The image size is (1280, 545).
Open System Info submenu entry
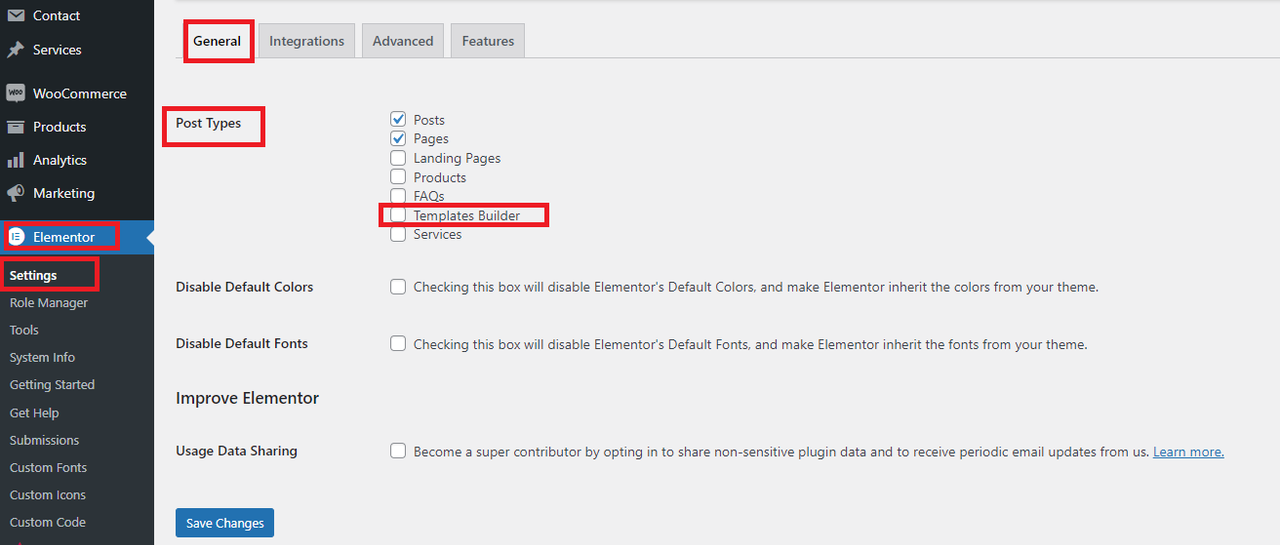click(42, 357)
